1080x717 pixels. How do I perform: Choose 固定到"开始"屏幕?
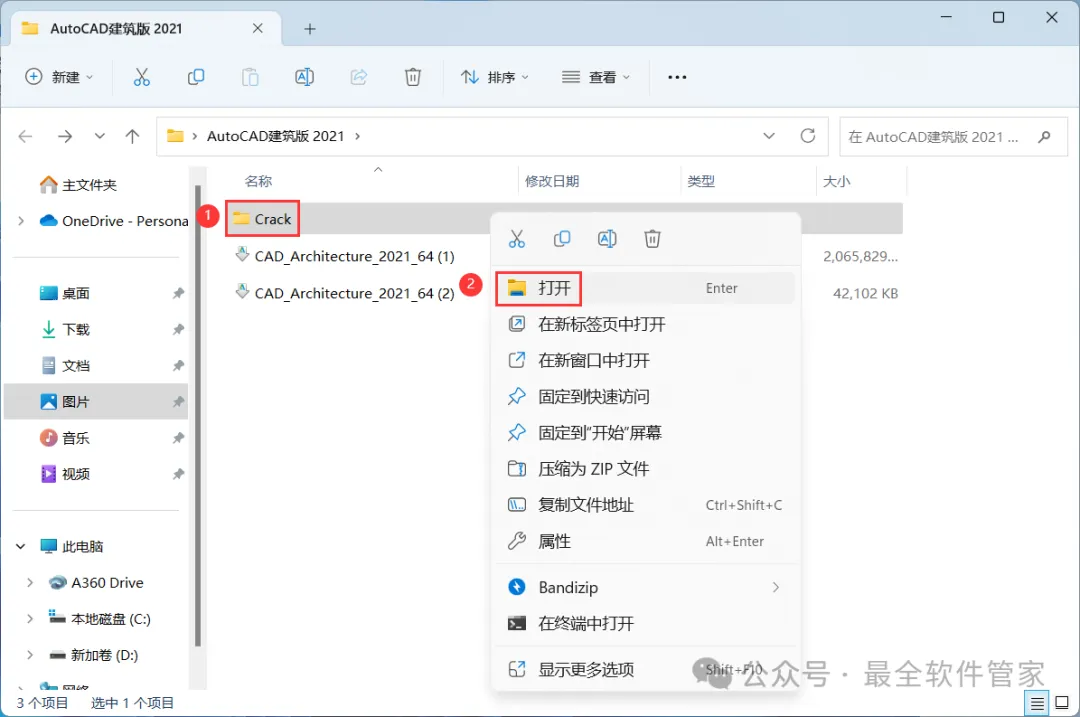645,433
